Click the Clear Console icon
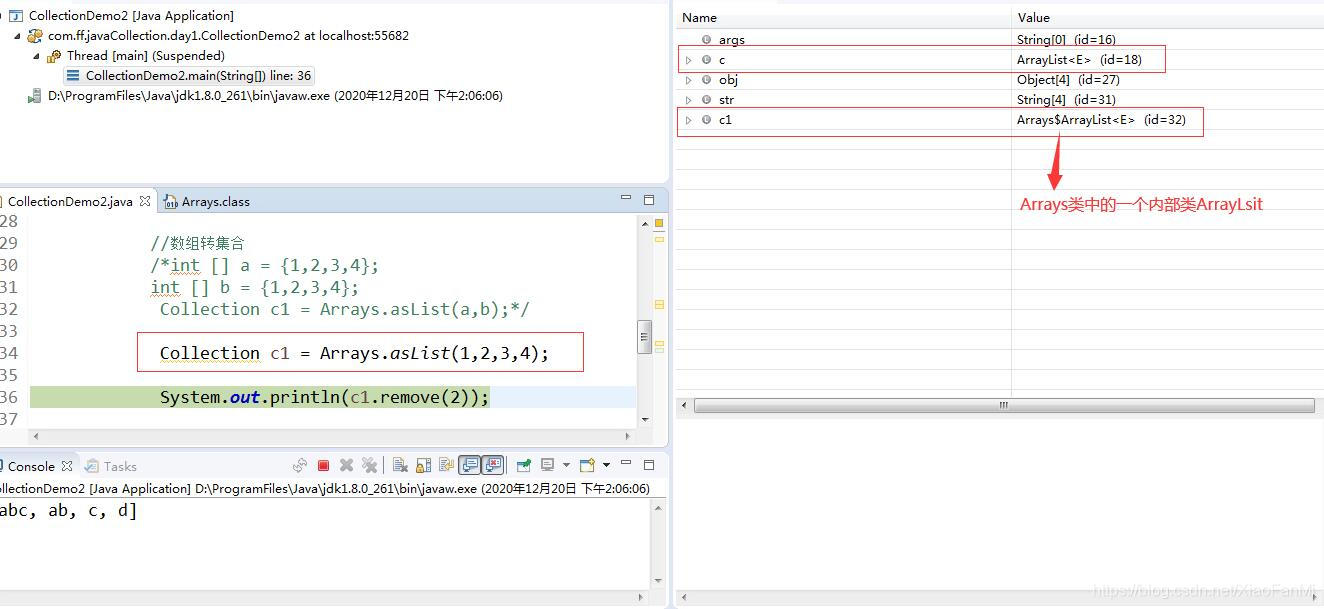1324x609 pixels. [399, 465]
